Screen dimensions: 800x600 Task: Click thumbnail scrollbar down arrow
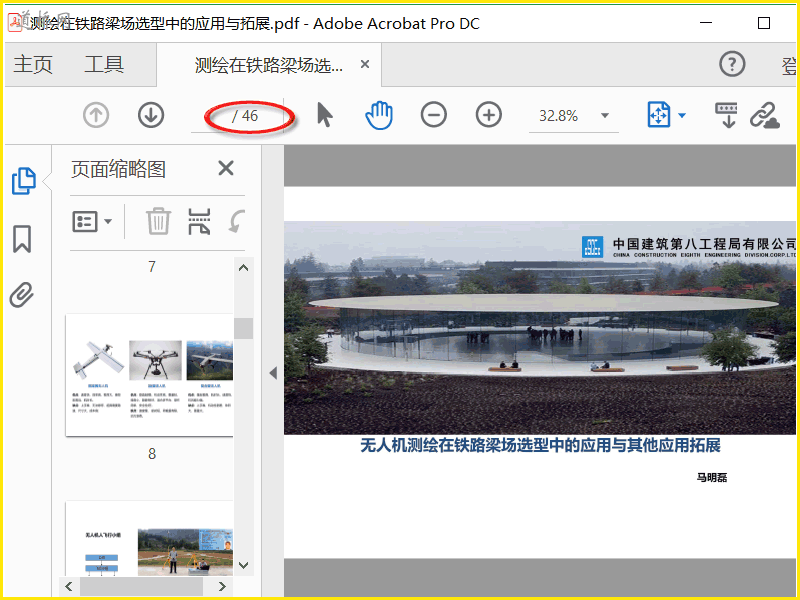point(243,565)
